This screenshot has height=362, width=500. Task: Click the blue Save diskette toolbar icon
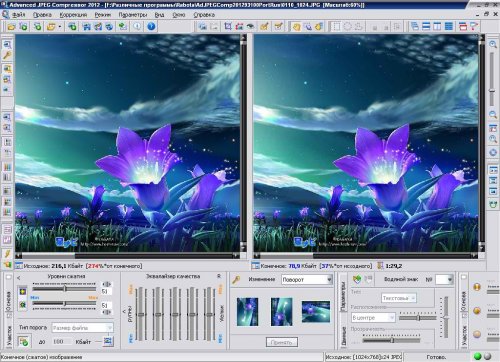click(86, 27)
